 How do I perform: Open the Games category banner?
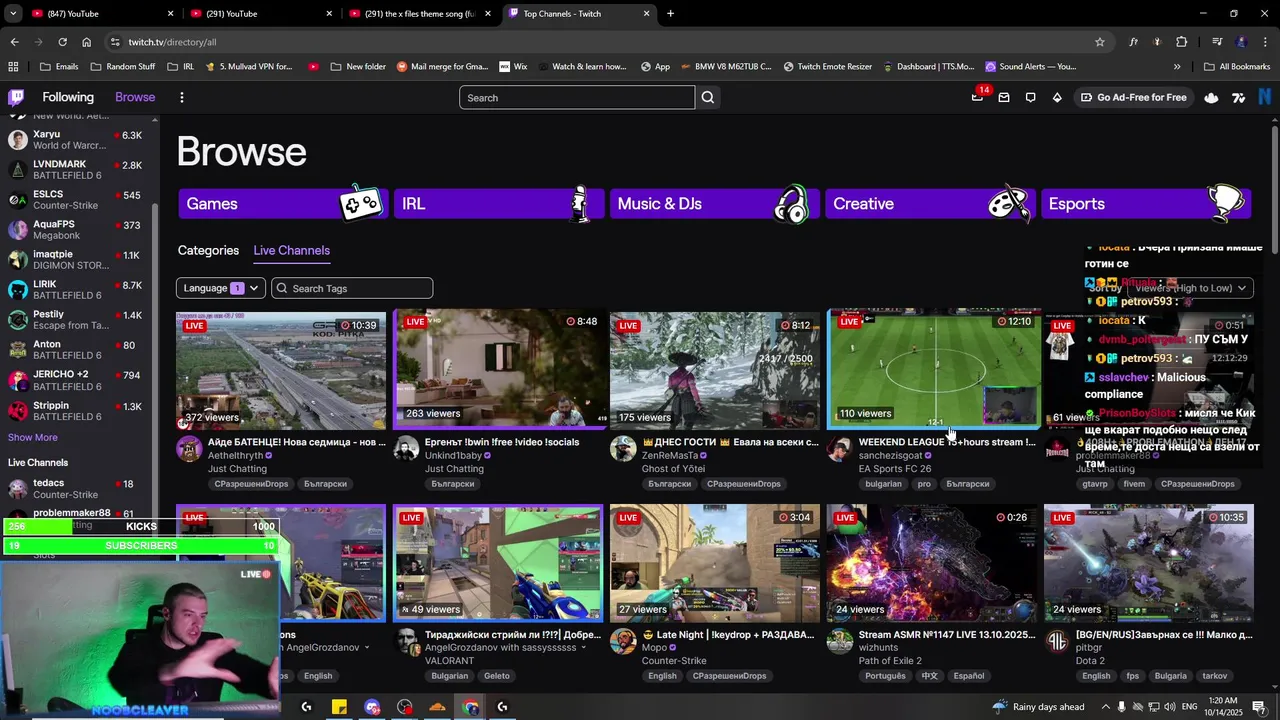coord(283,203)
